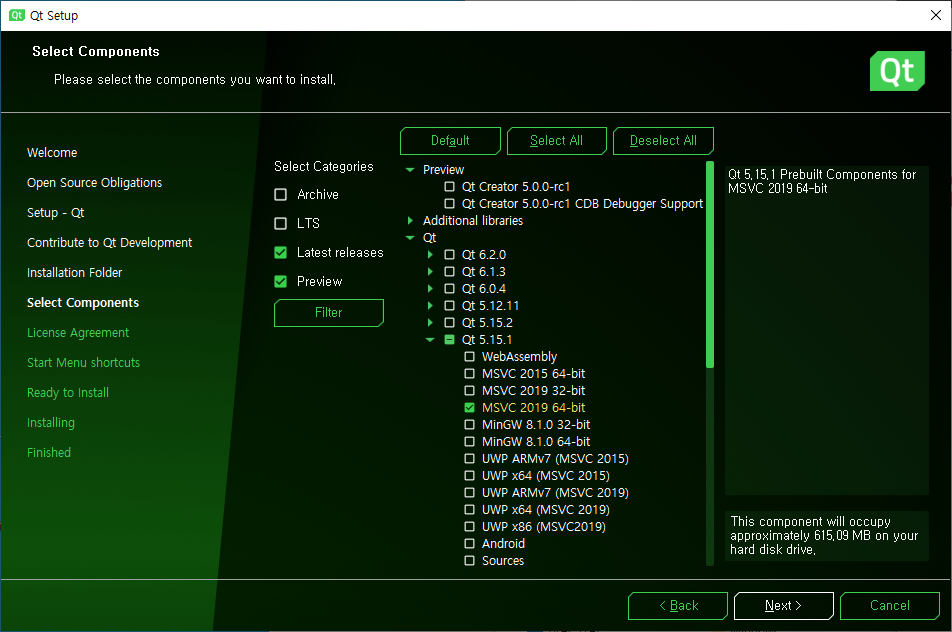Click the Qt 5.15.1 tree label

487,340
